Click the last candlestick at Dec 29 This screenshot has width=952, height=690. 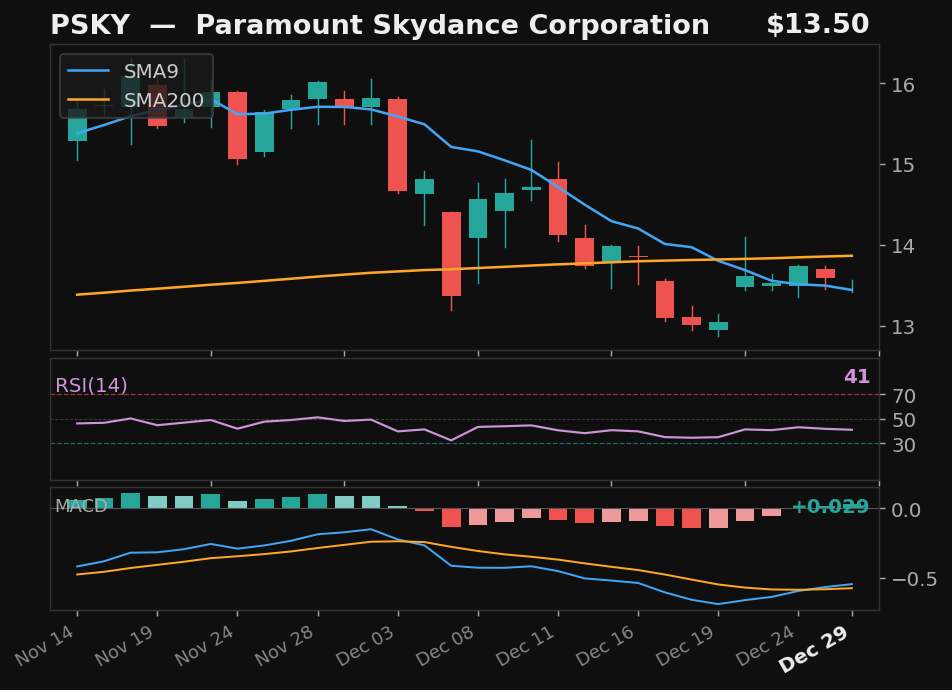[x=852, y=286]
